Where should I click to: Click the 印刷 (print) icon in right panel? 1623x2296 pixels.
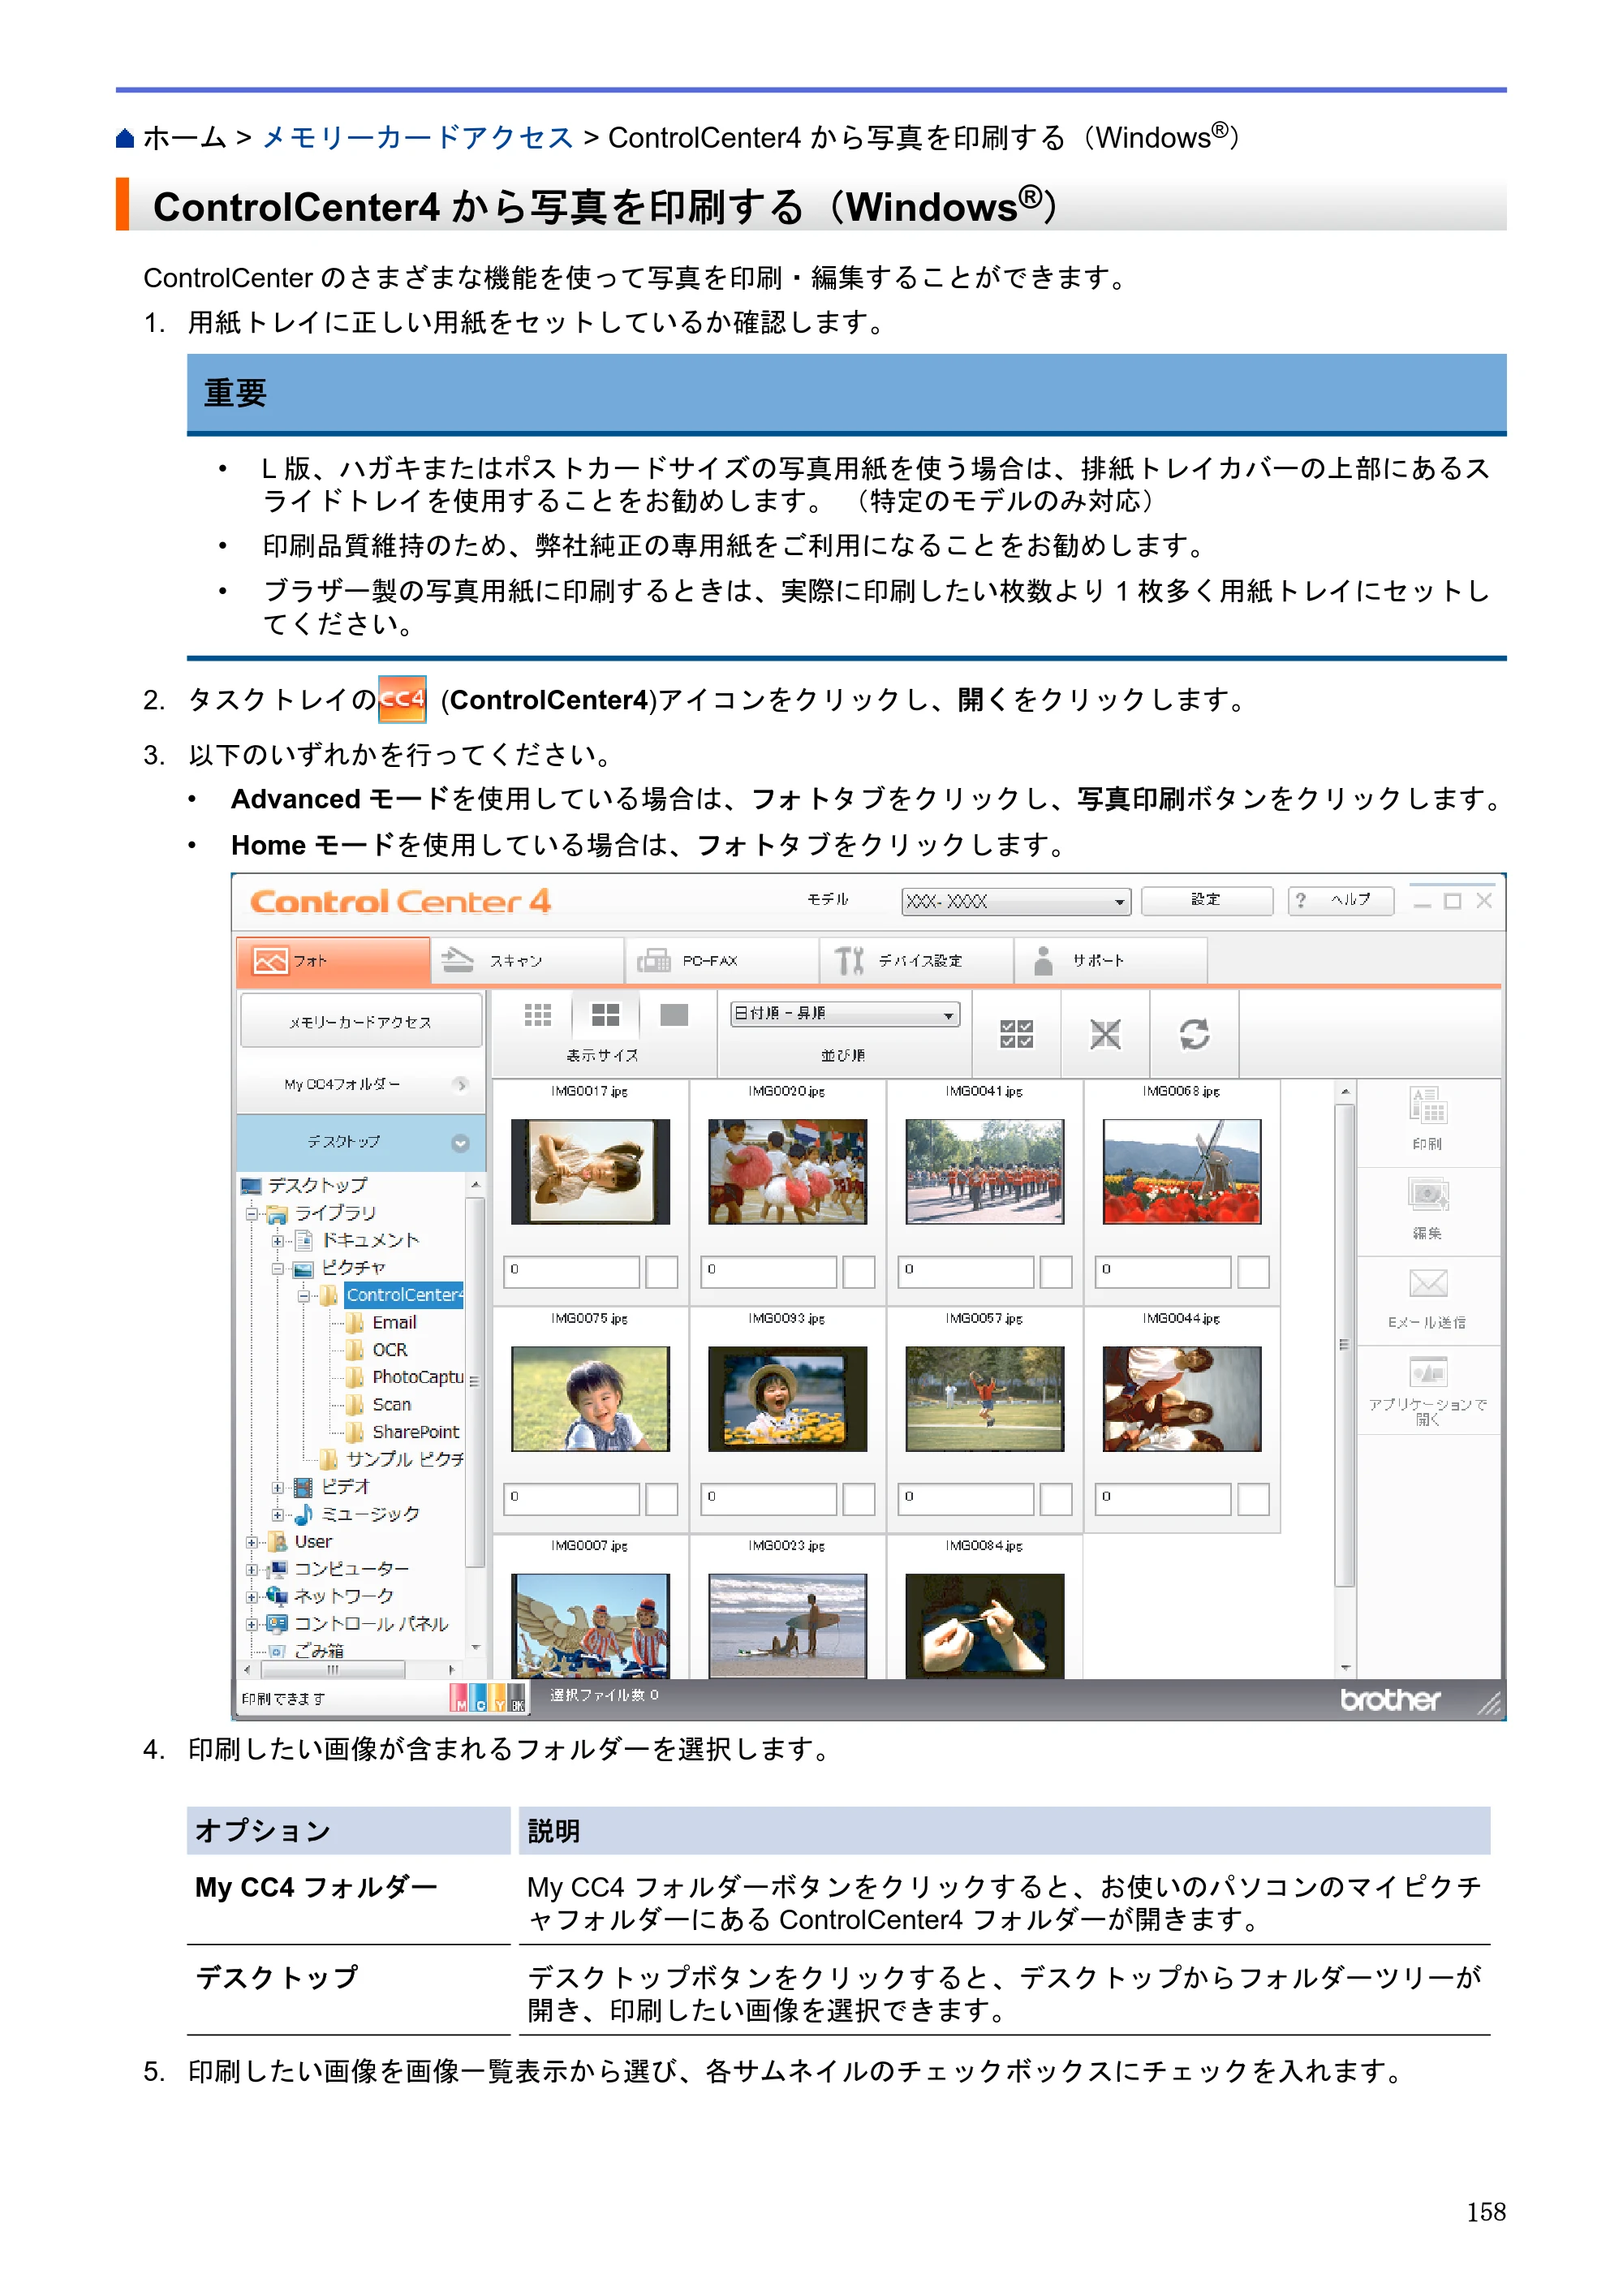pos(1427,1106)
